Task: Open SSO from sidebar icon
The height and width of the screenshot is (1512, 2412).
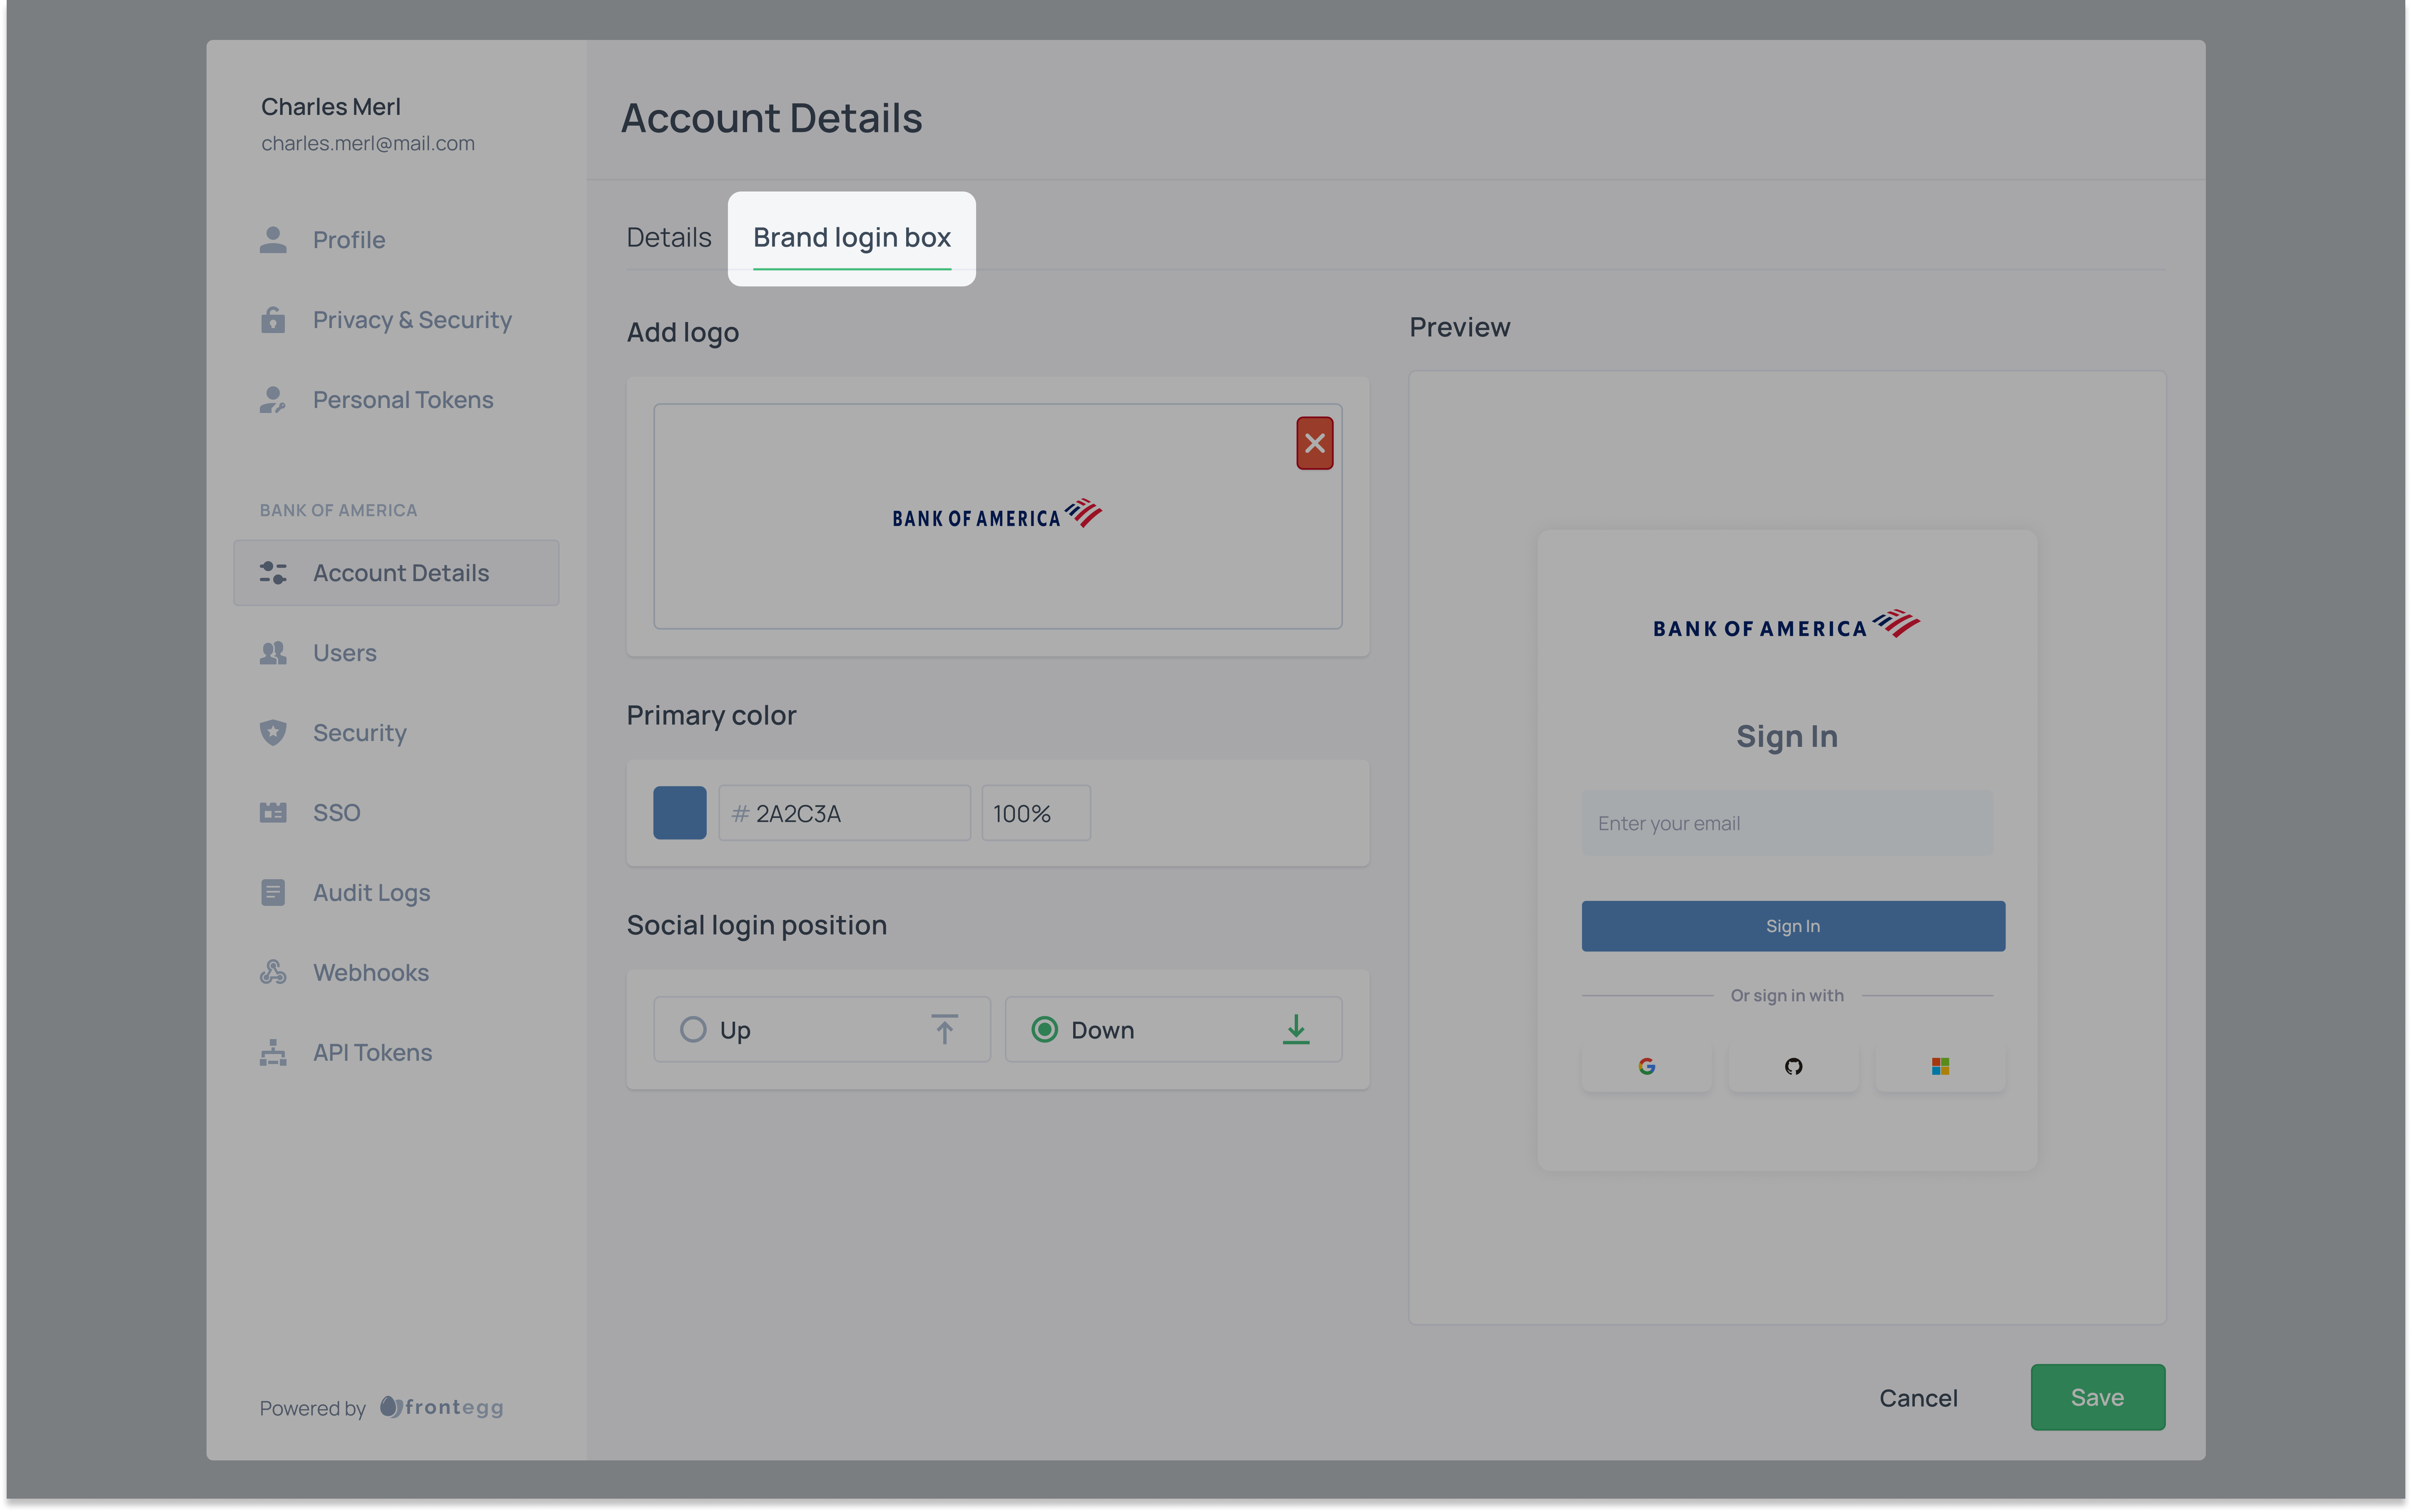Action: pos(273,813)
